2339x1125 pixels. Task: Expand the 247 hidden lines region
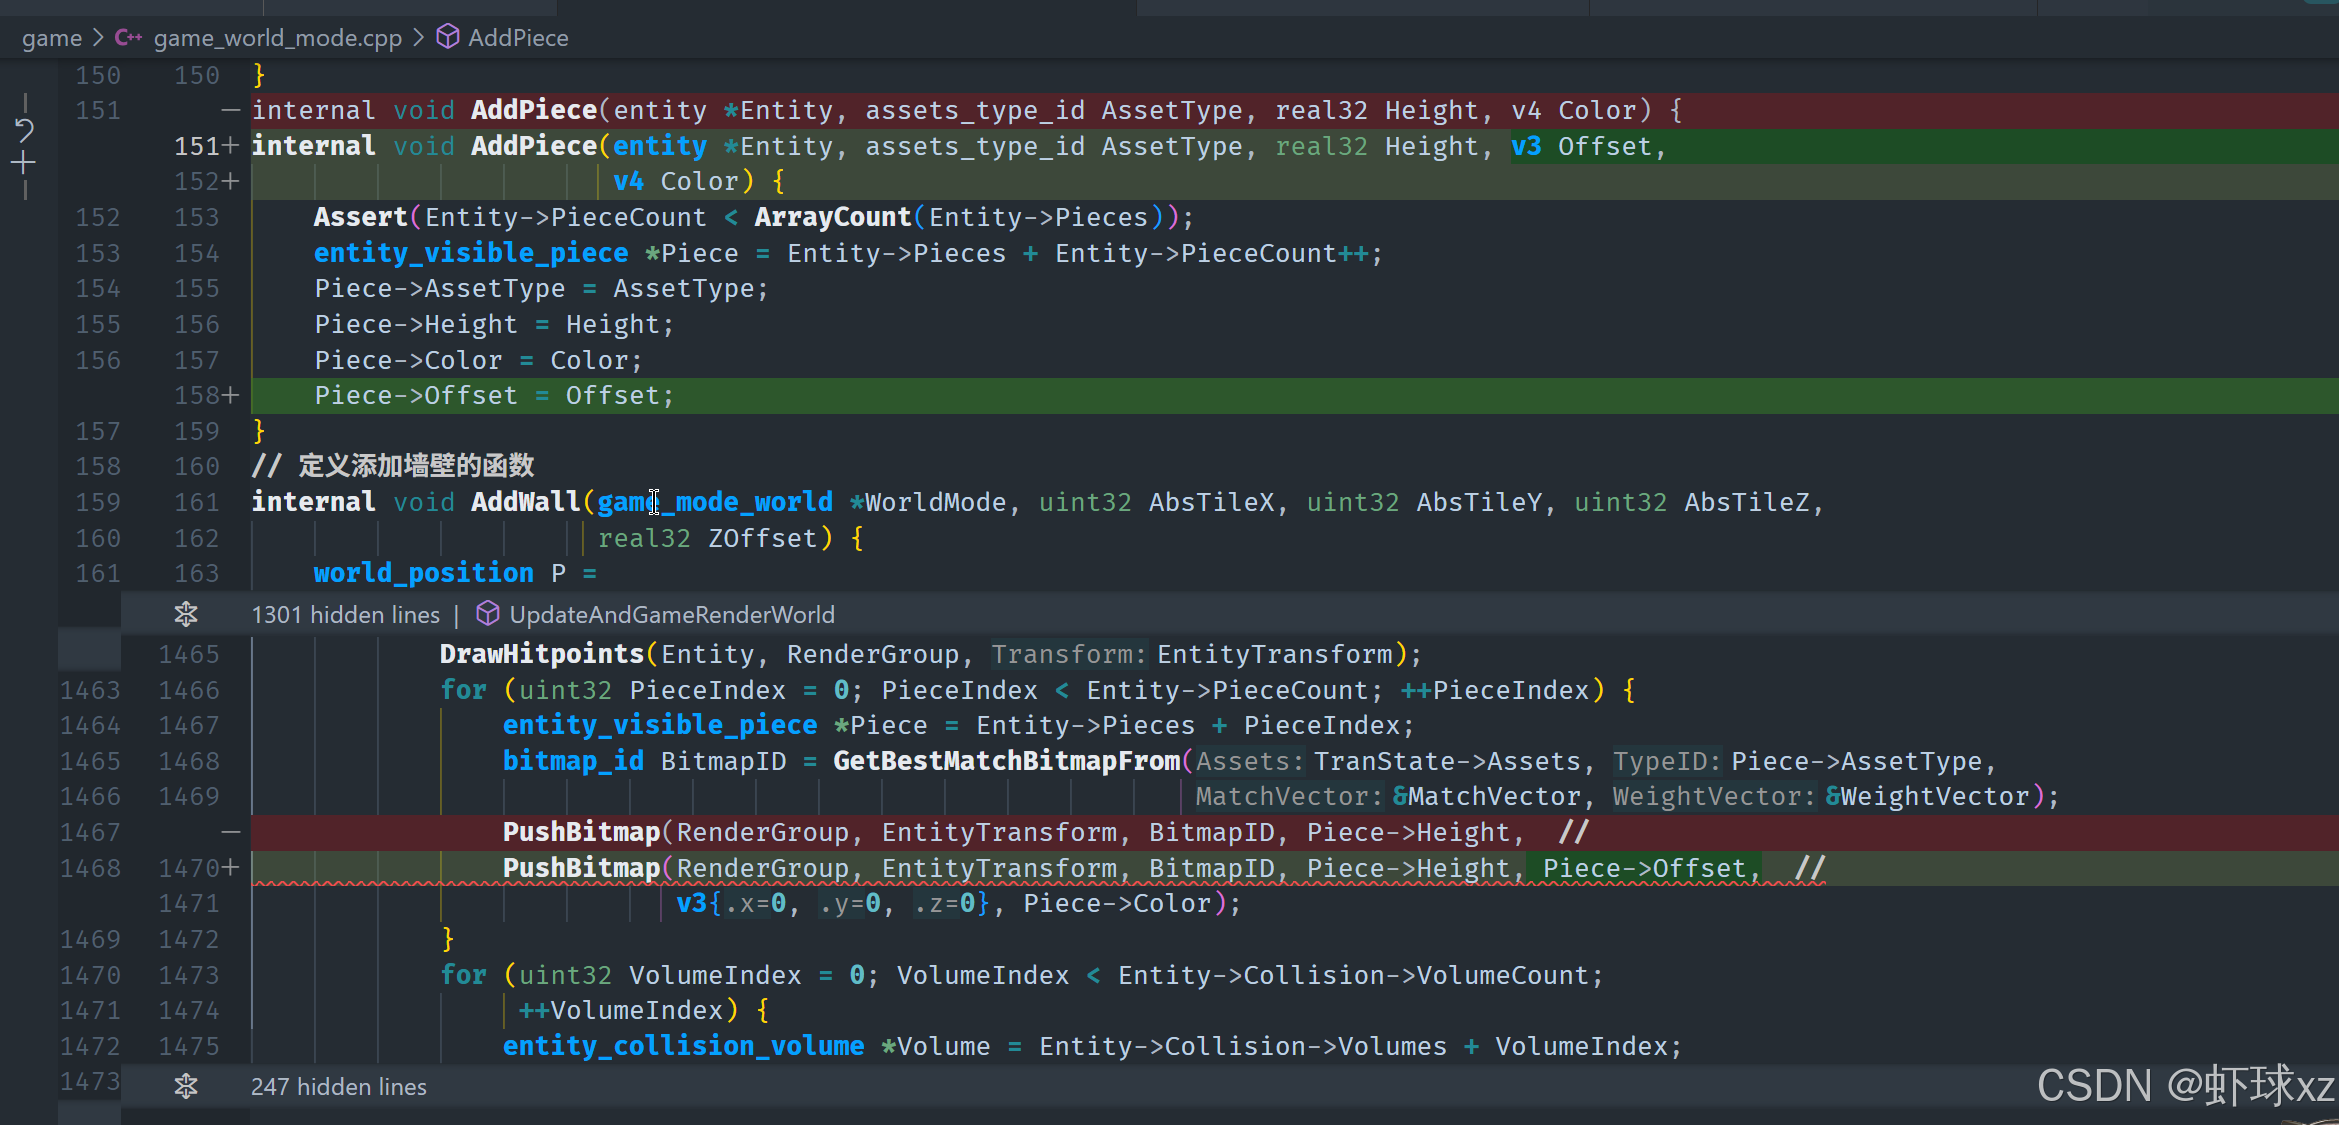point(338,1087)
